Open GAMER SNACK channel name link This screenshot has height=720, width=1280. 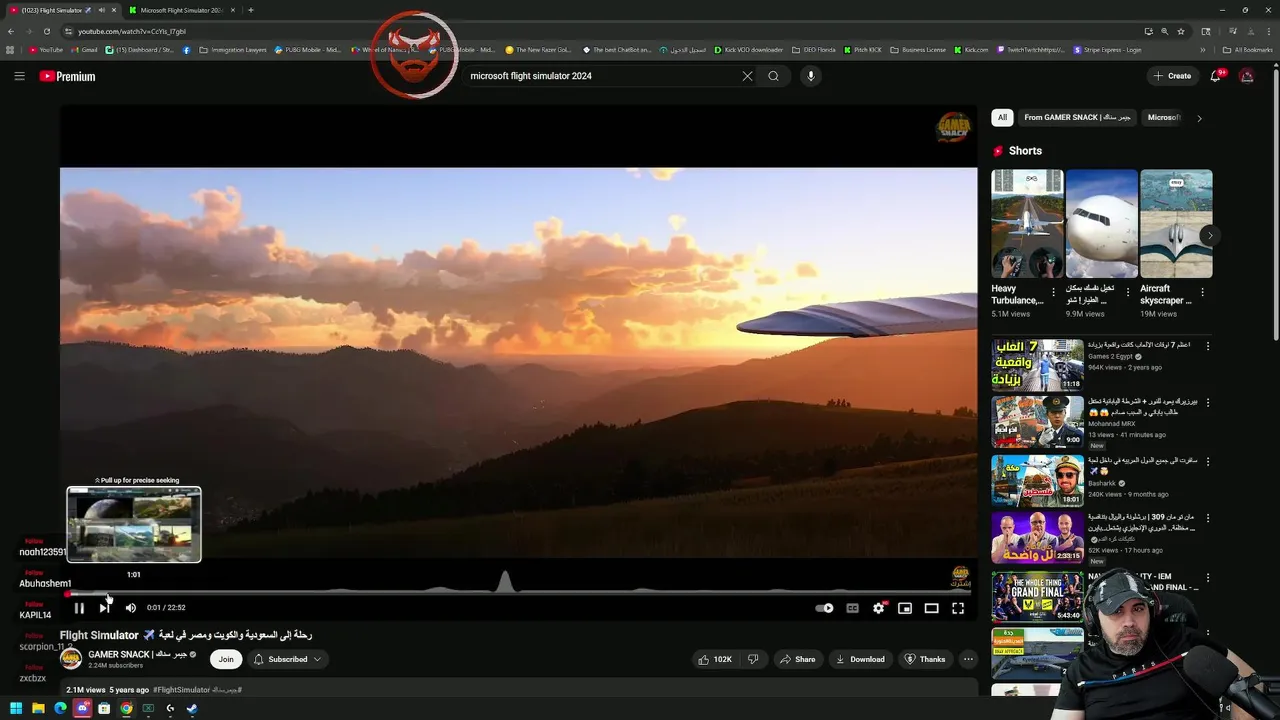[x=137, y=654]
